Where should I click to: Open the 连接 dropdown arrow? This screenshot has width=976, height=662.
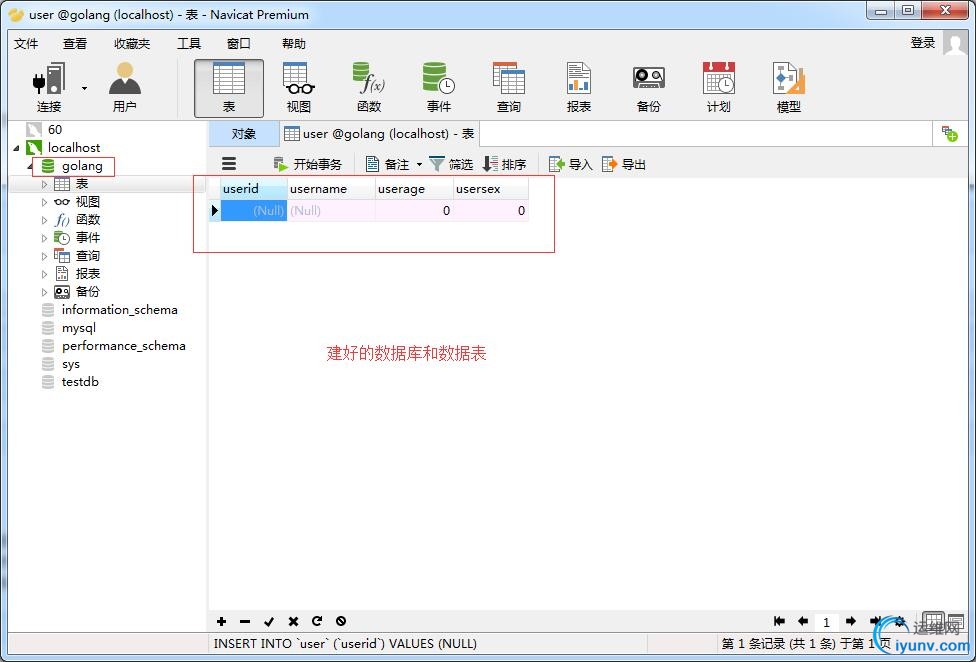(x=84, y=88)
